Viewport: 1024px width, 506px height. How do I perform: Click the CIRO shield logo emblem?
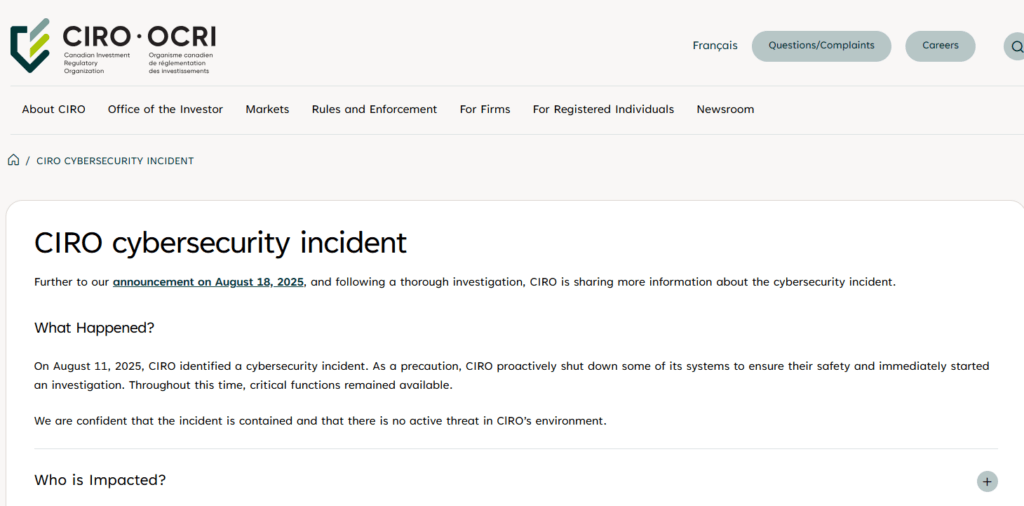[30, 45]
